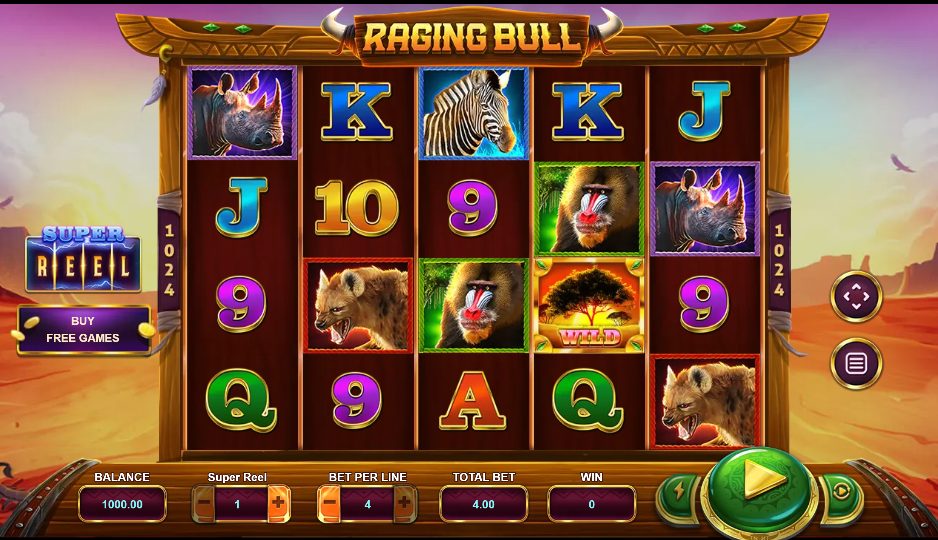Image resolution: width=938 pixels, height=540 pixels.
Task: Enable turbo spin with the lightning bolt button
Action: point(680,493)
